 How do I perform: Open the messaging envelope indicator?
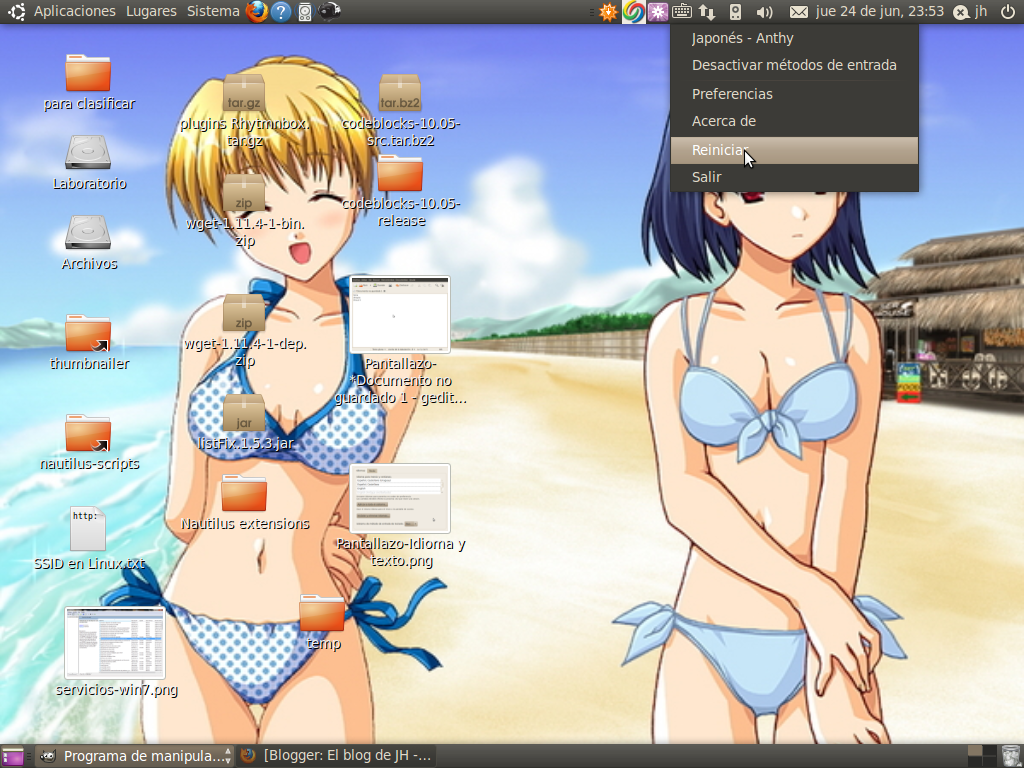(x=799, y=12)
